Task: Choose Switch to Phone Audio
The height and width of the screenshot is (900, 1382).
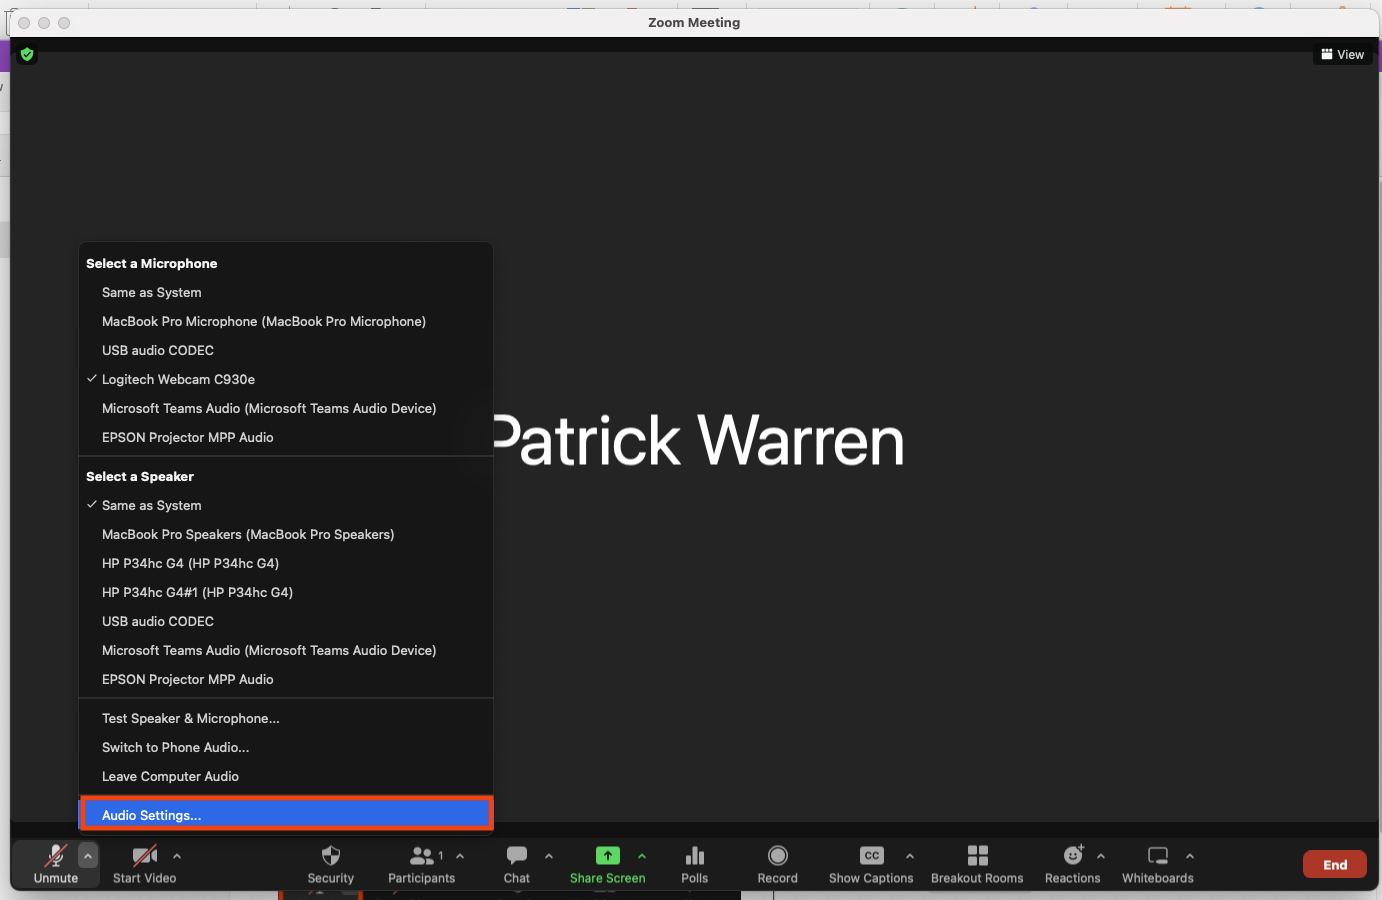Action: [x=286, y=747]
